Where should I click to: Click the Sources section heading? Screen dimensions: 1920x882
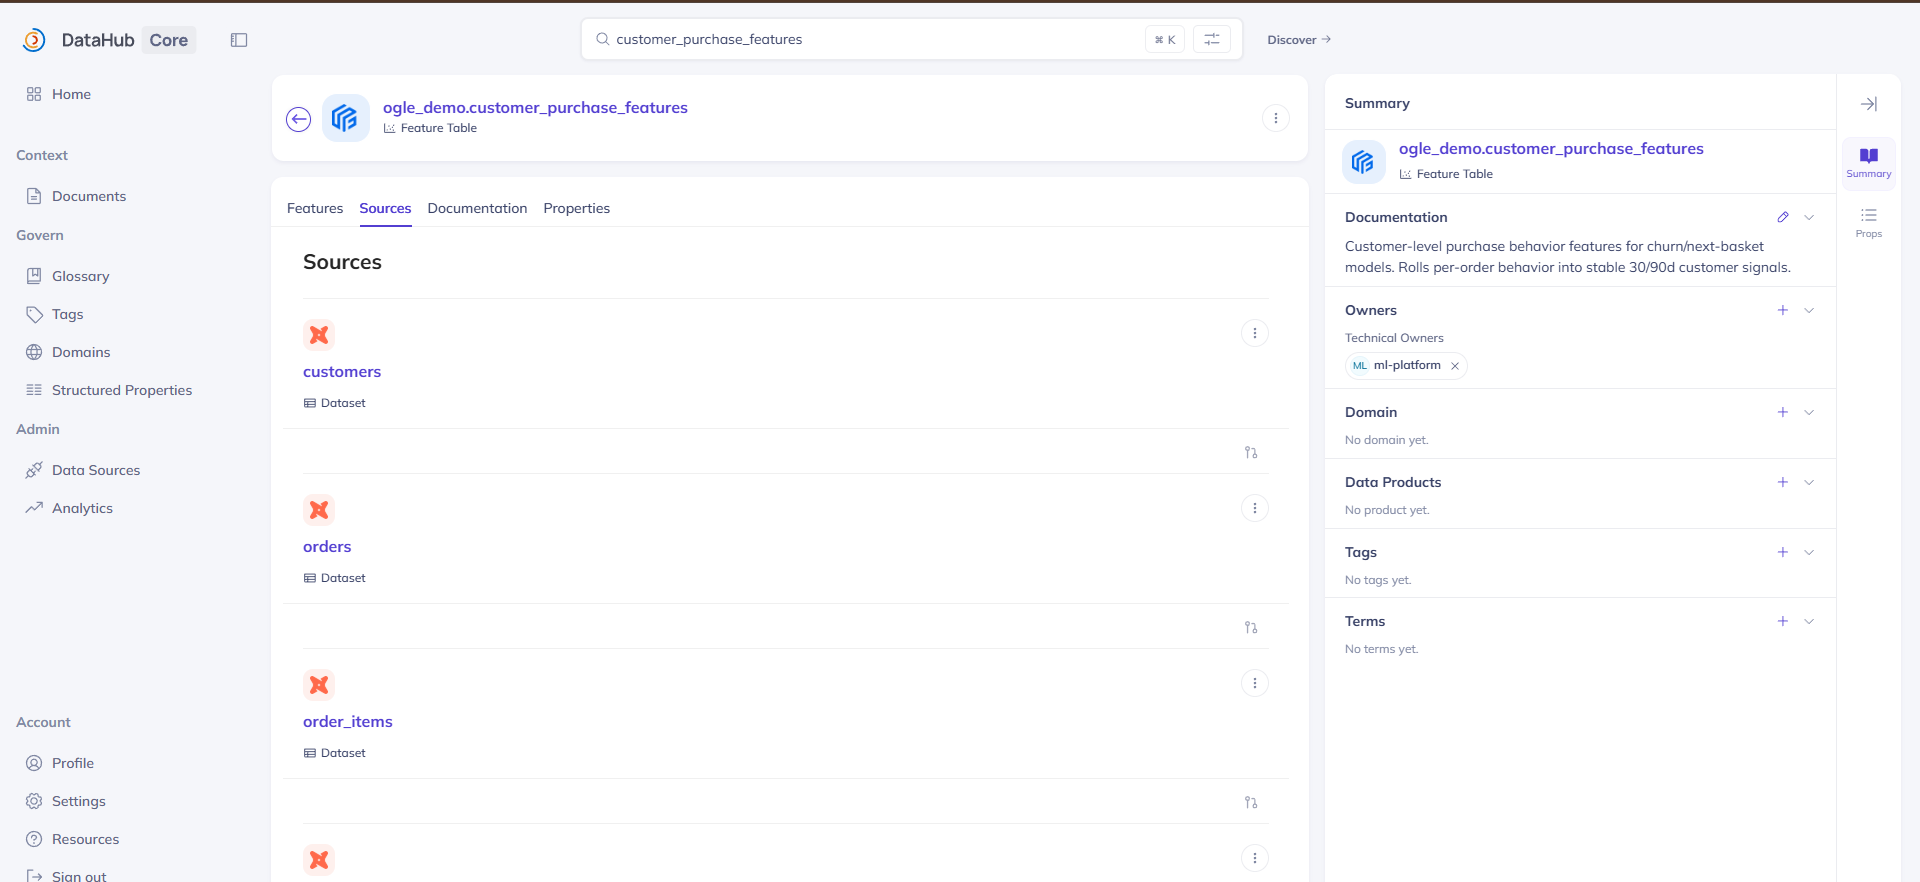pyautogui.click(x=342, y=262)
